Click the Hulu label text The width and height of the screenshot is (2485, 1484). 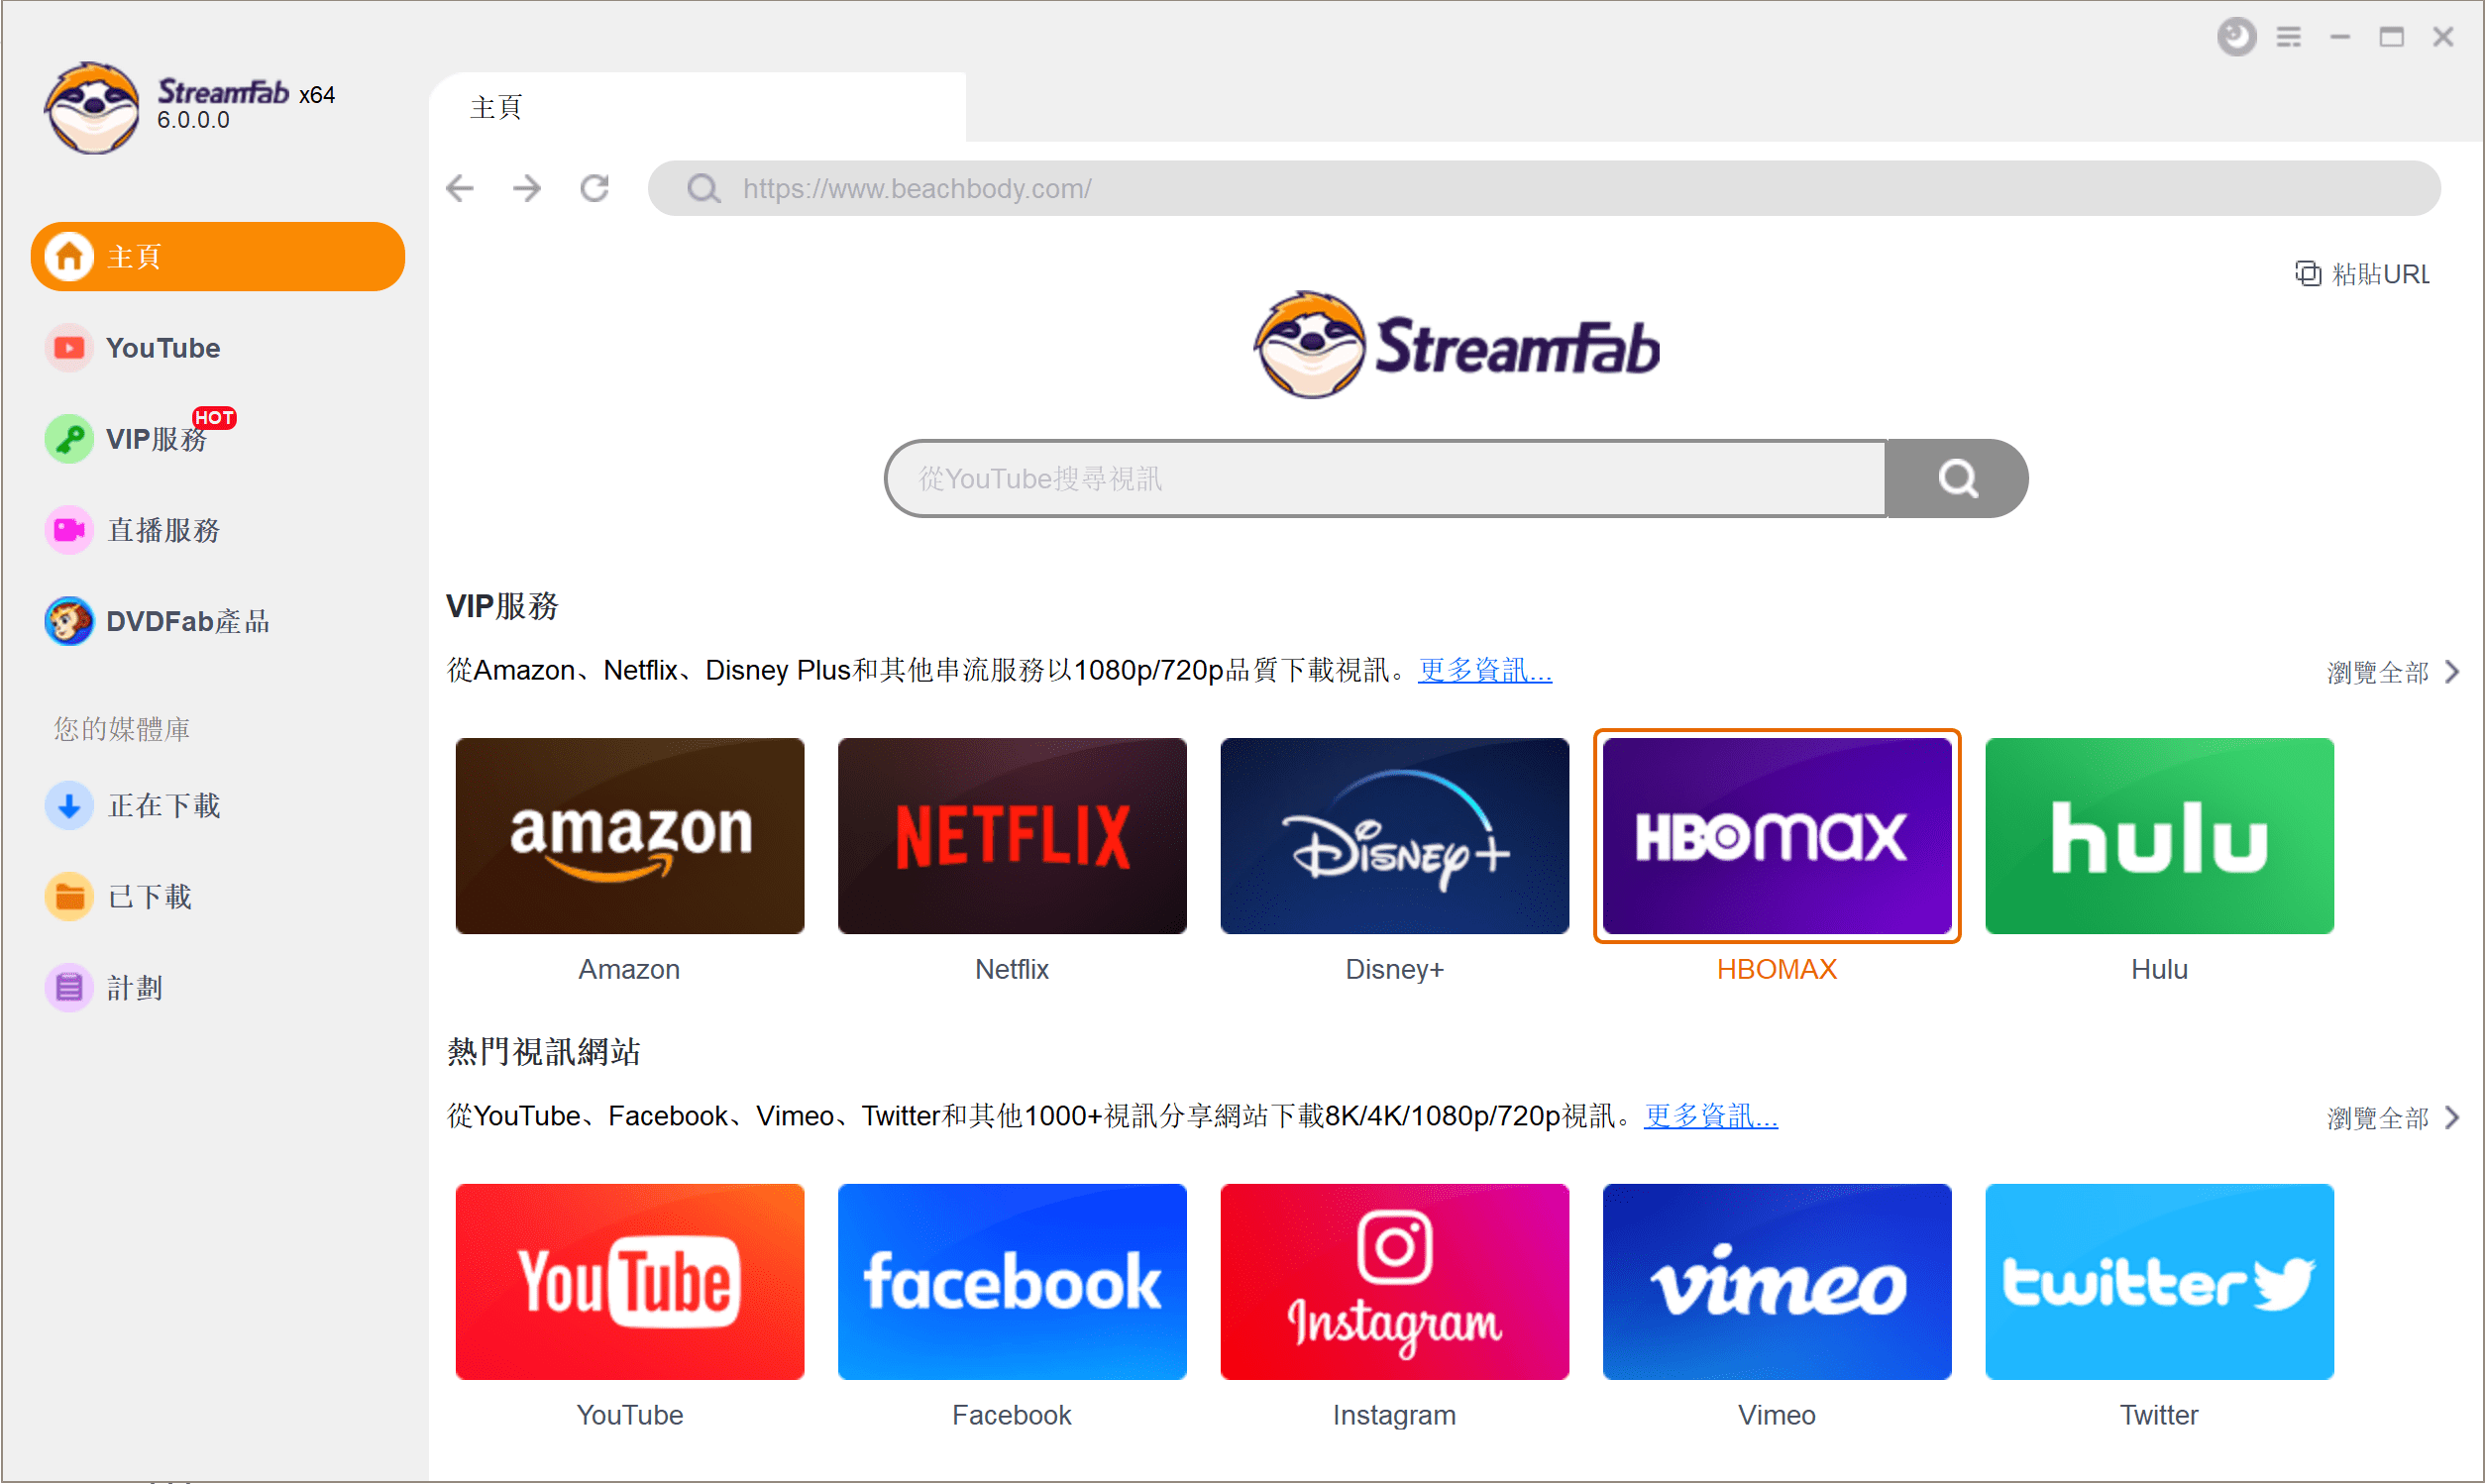[x=2160, y=969]
